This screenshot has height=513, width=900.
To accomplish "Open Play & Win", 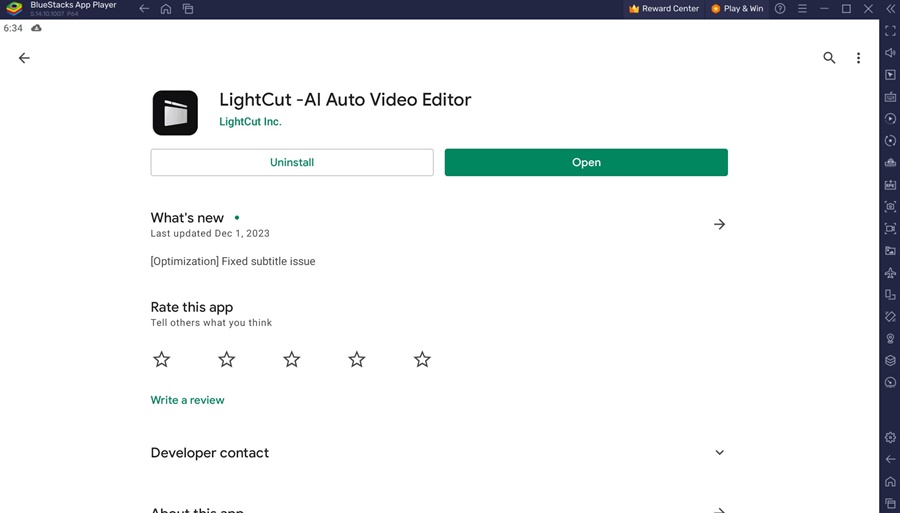I will pos(737,9).
